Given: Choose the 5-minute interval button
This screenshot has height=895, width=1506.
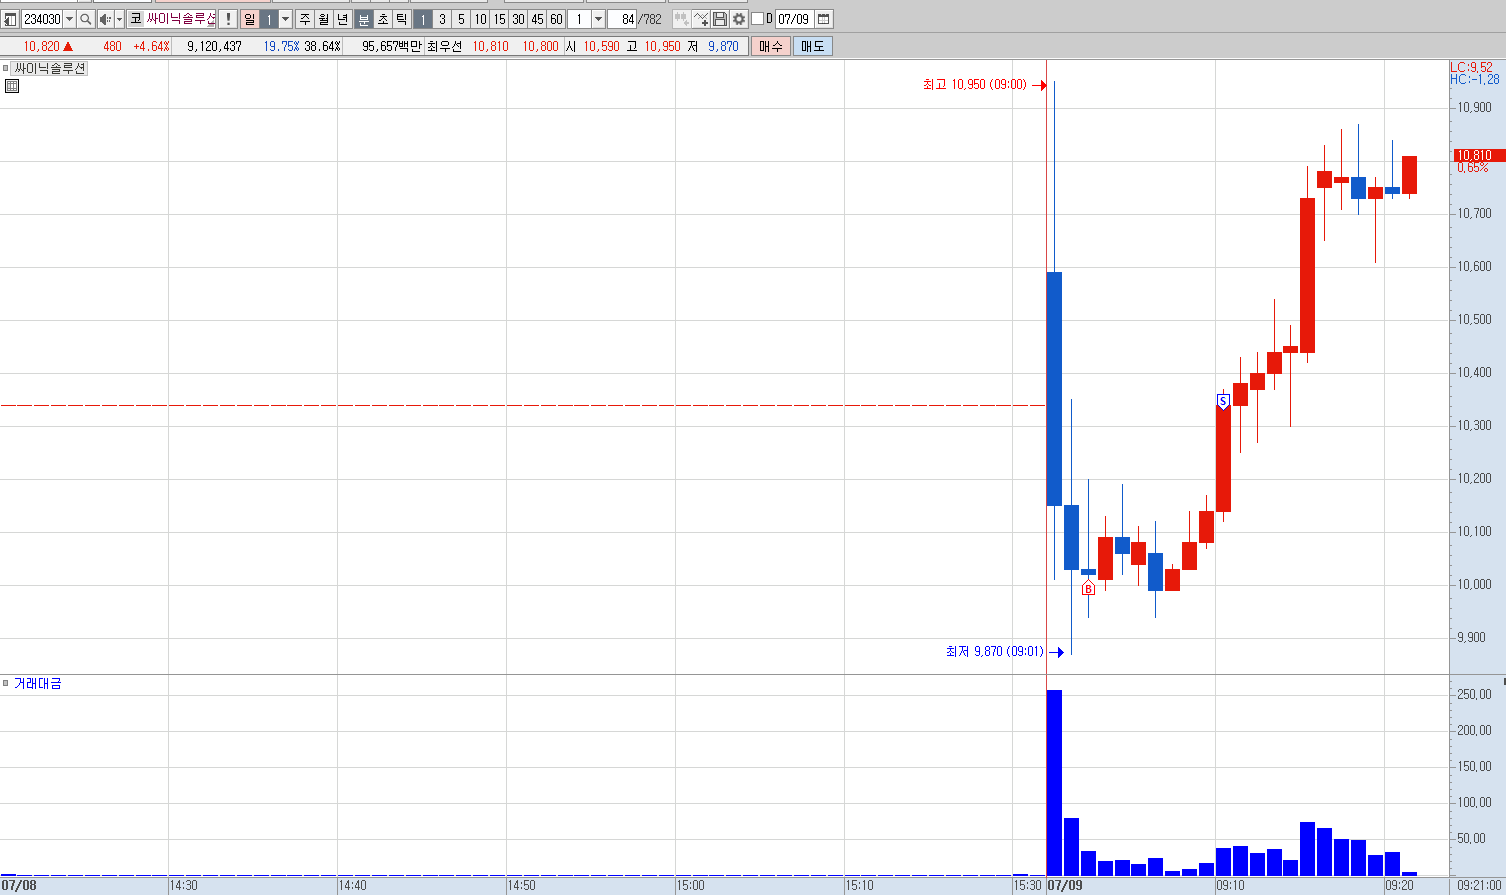Looking at the screenshot, I should click(x=461, y=19).
